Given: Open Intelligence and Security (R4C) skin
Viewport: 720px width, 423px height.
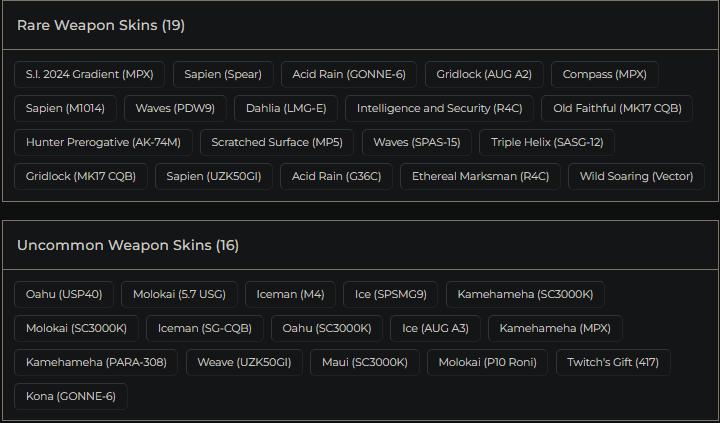Looking at the screenshot, I should tap(440, 108).
